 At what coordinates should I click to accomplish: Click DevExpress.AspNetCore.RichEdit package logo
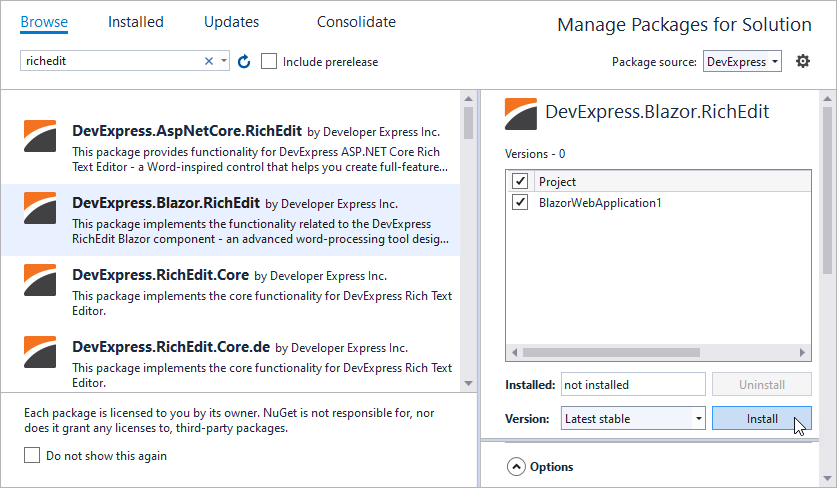(x=40, y=136)
